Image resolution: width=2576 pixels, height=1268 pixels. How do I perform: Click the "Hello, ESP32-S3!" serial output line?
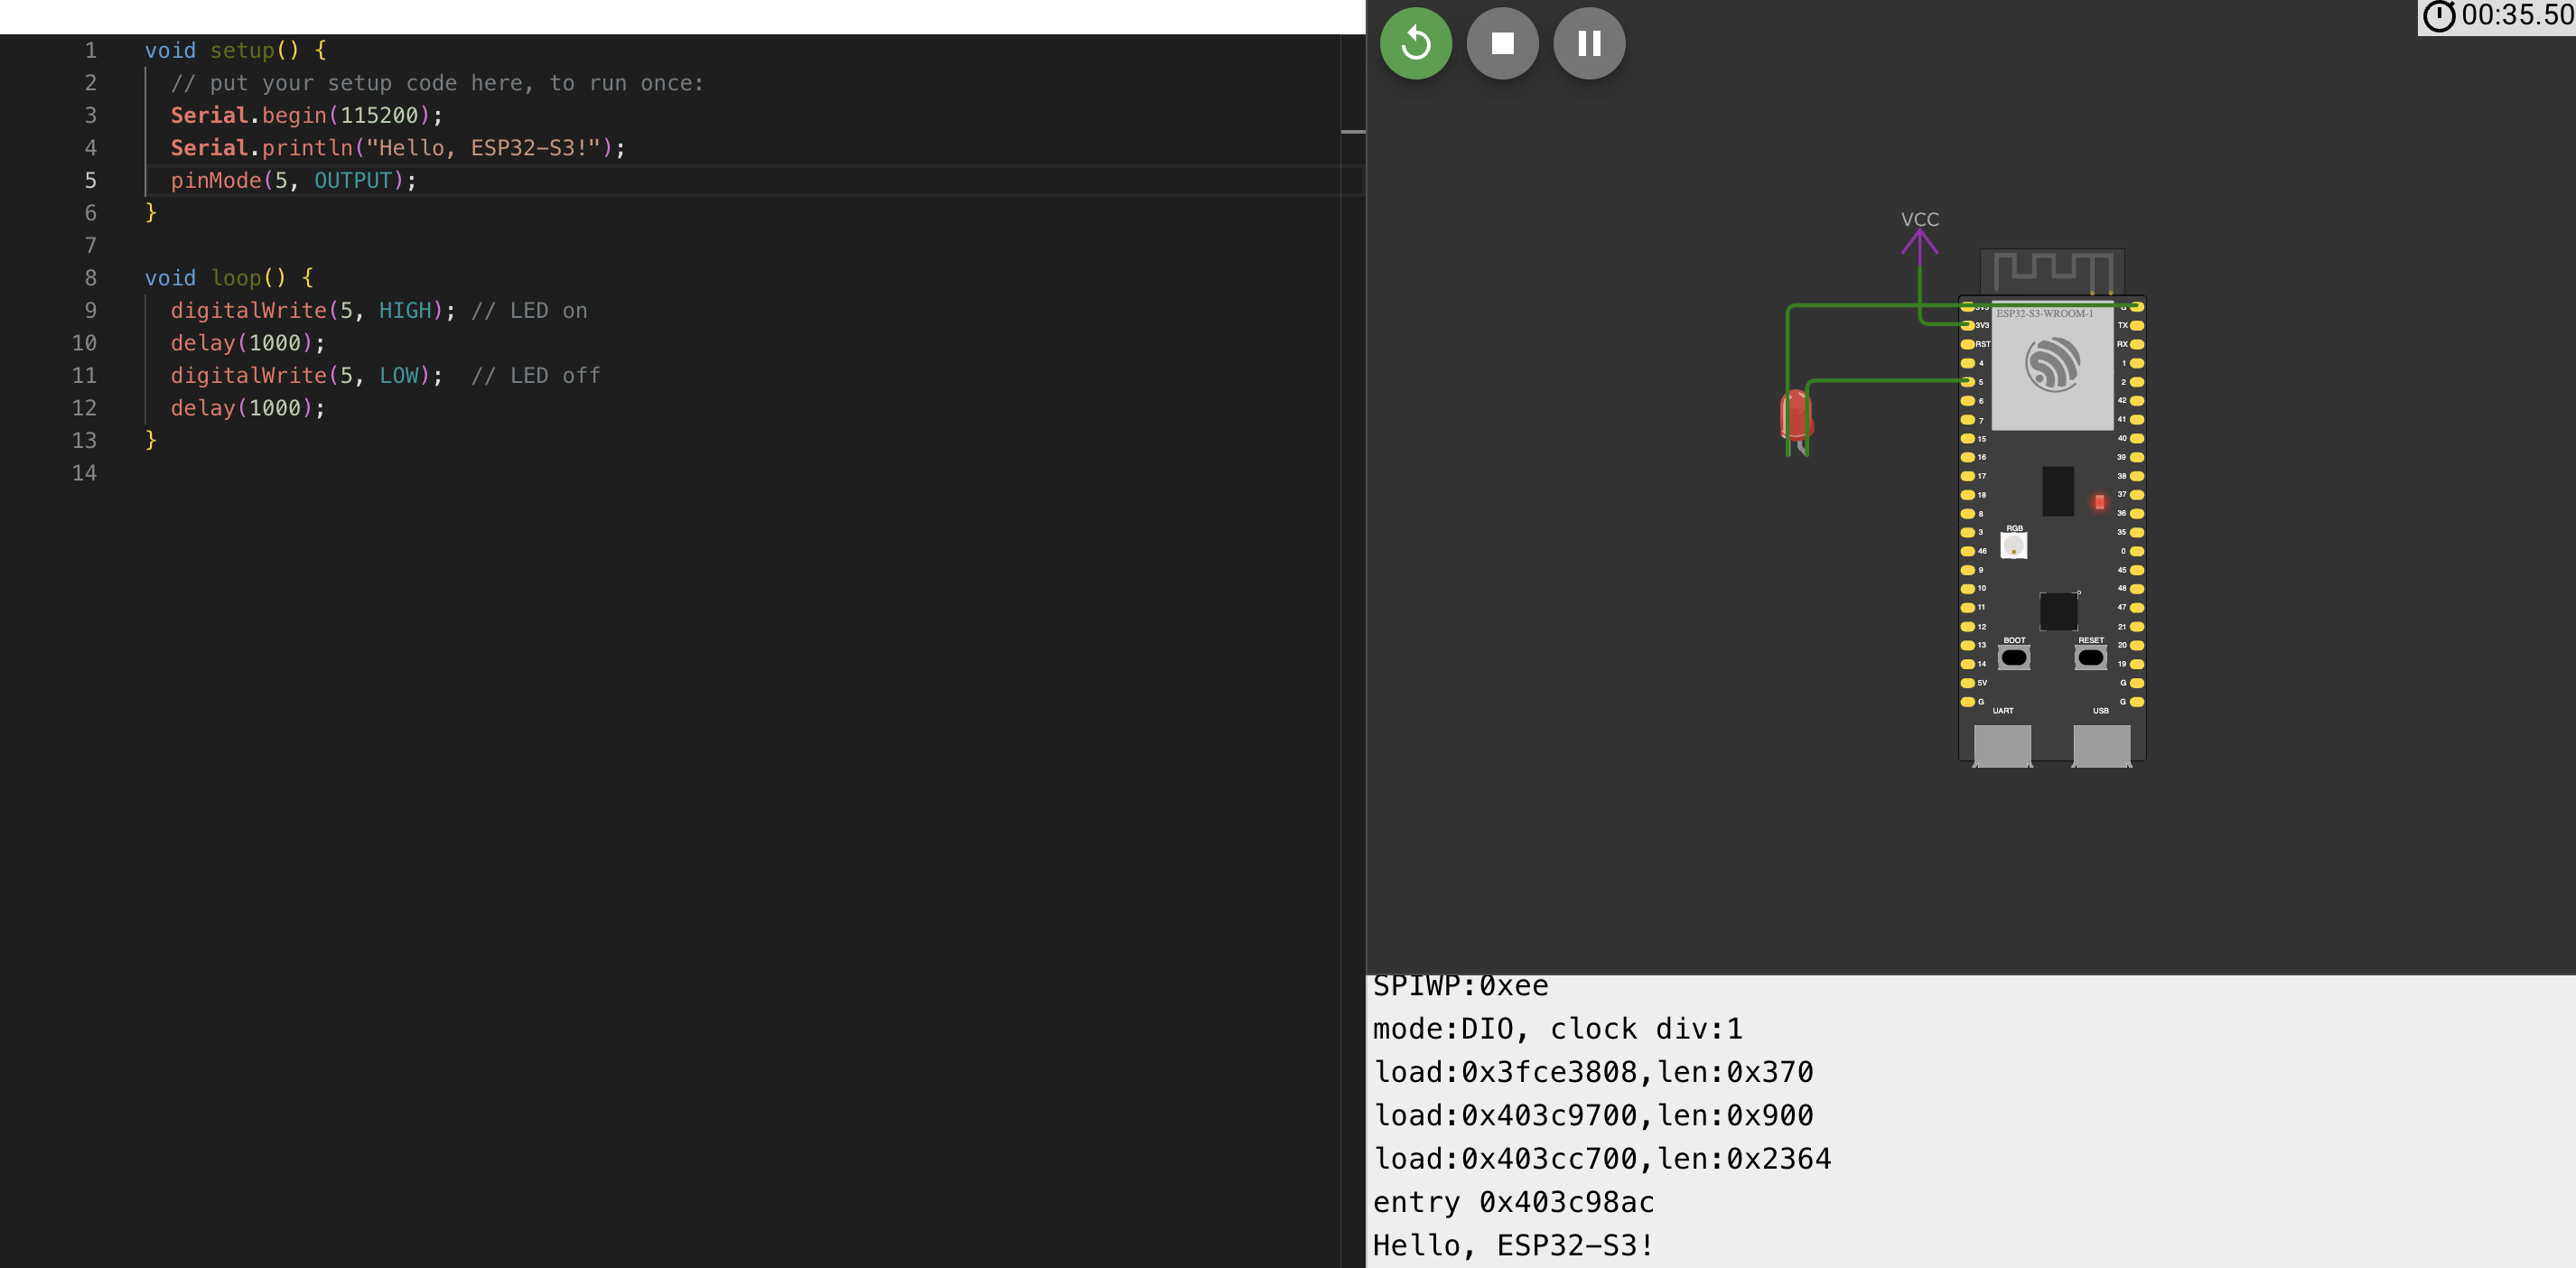[1513, 1245]
